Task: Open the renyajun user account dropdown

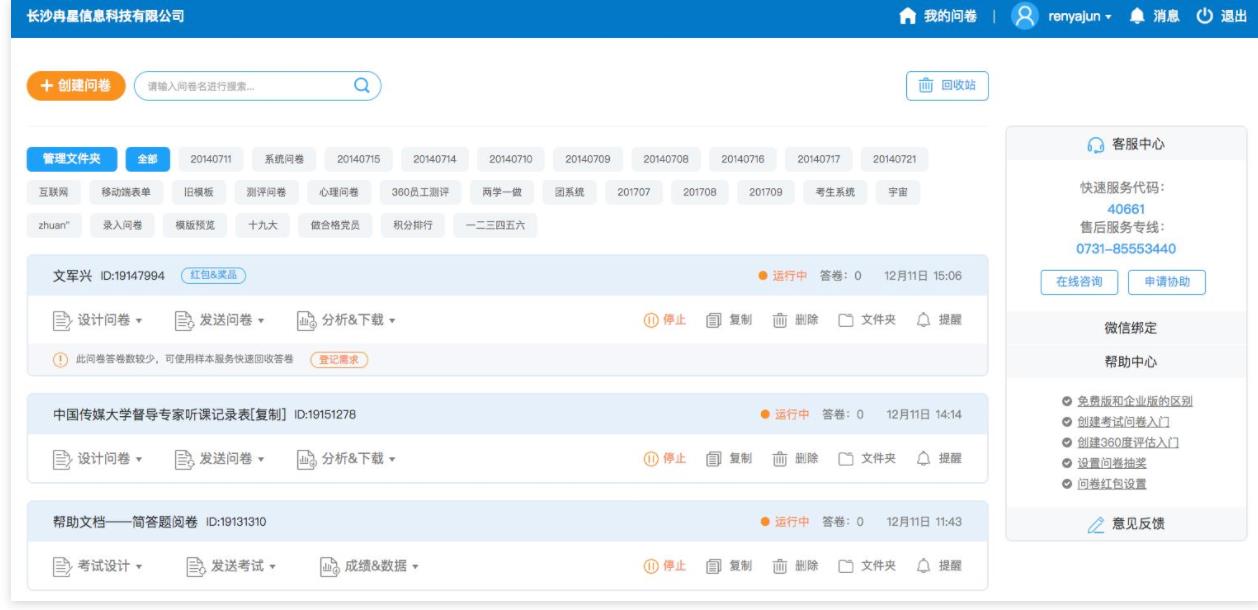Action: pyautogui.click(x=1075, y=17)
